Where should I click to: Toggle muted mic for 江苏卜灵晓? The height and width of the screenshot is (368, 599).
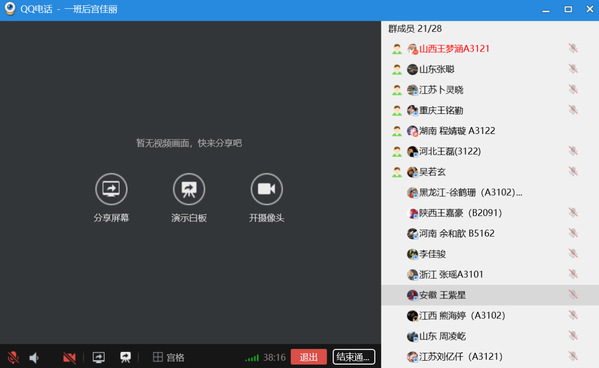[573, 89]
